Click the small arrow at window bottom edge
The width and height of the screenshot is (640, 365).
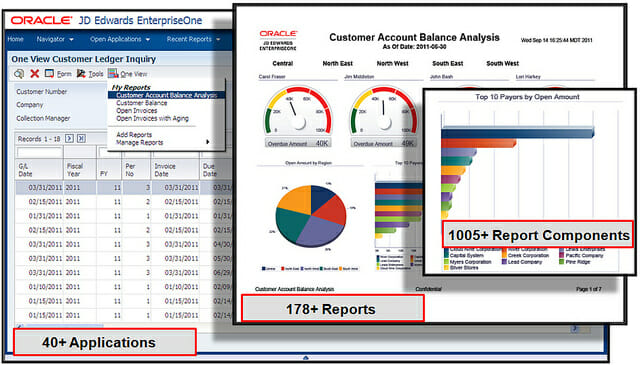pos(306,358)
